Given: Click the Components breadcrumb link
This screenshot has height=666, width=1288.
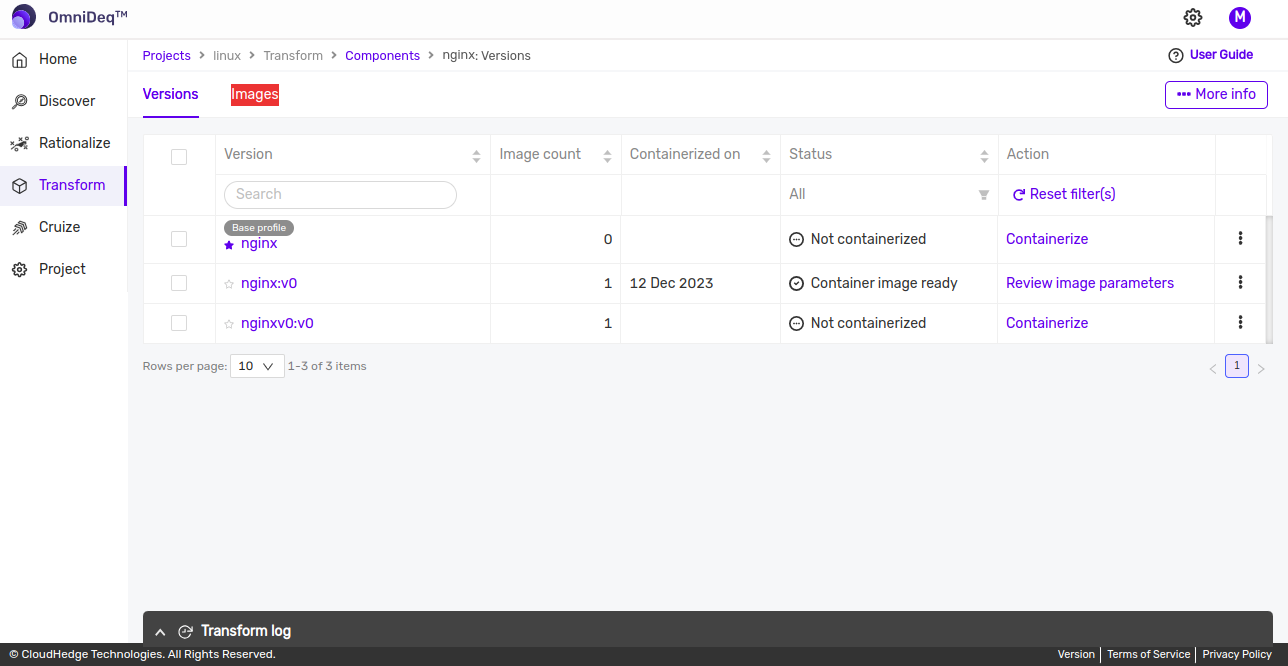Looking at the screenshot, I should [382, 56].
